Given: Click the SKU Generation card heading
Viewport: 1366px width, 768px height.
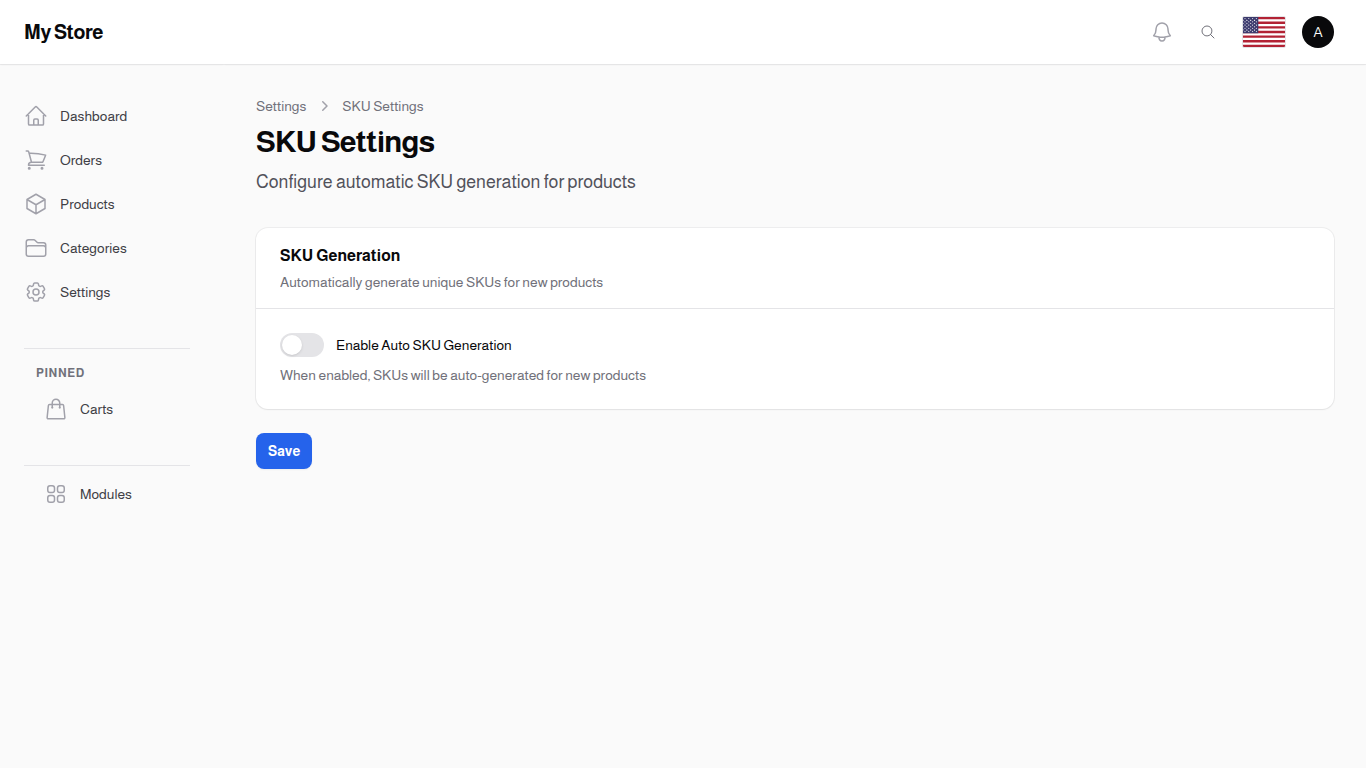Looking at the screenshot, I should click(x=339, y=255).
